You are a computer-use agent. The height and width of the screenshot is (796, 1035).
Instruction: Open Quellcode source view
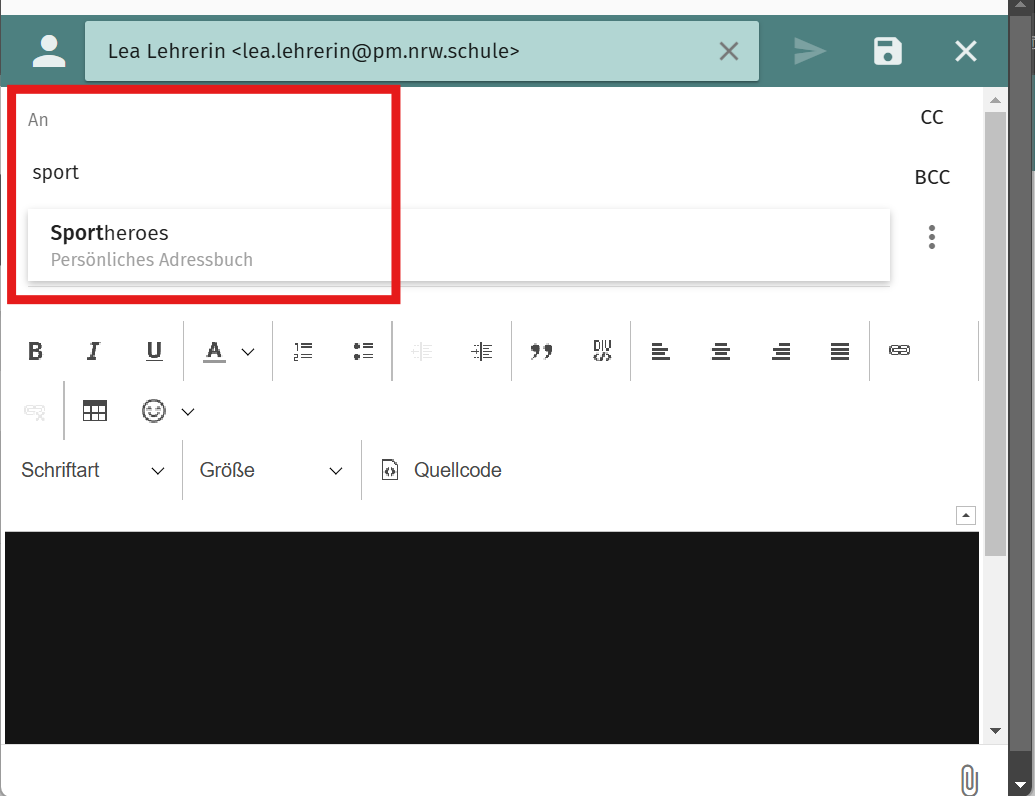click(442, 471)
